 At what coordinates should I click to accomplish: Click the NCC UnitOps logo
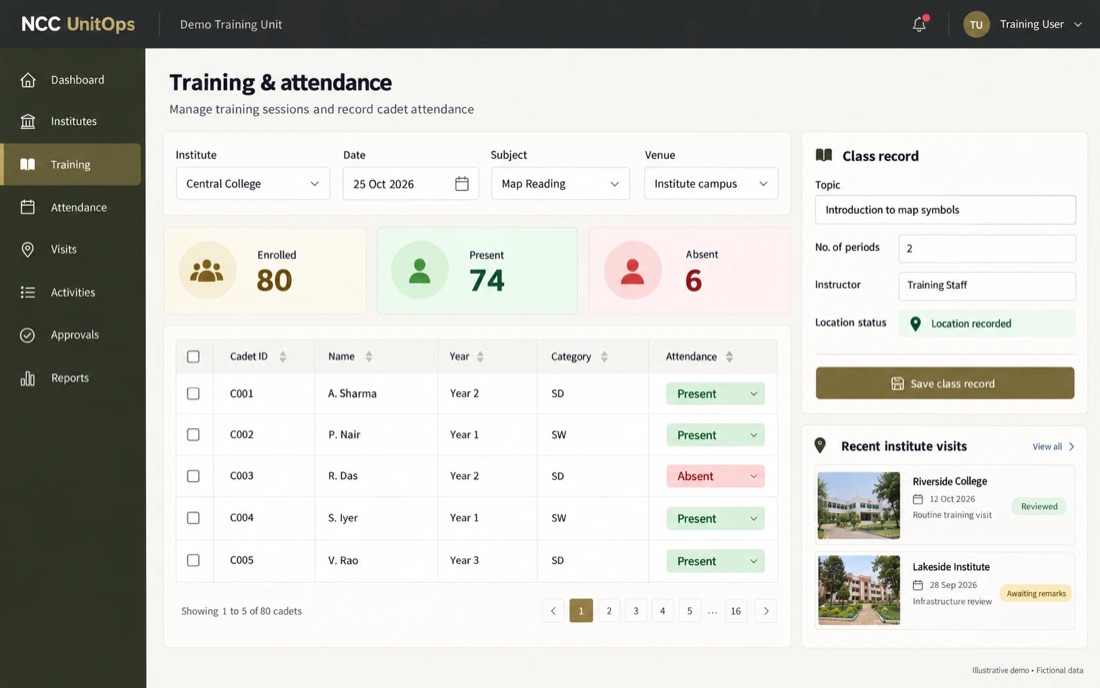[78, 24]
